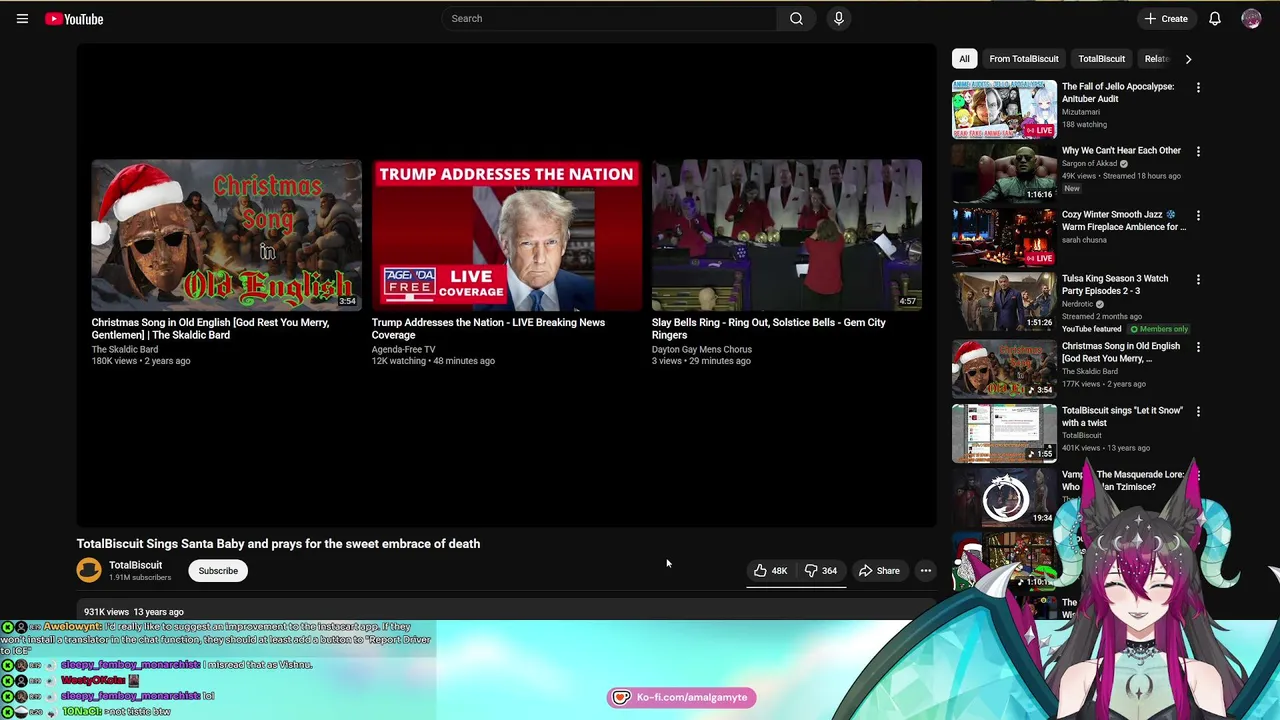Image resolution: width=1280 pixels, height=720 pixels.
Task: Focus the Search input field
Action: [610, 18]
